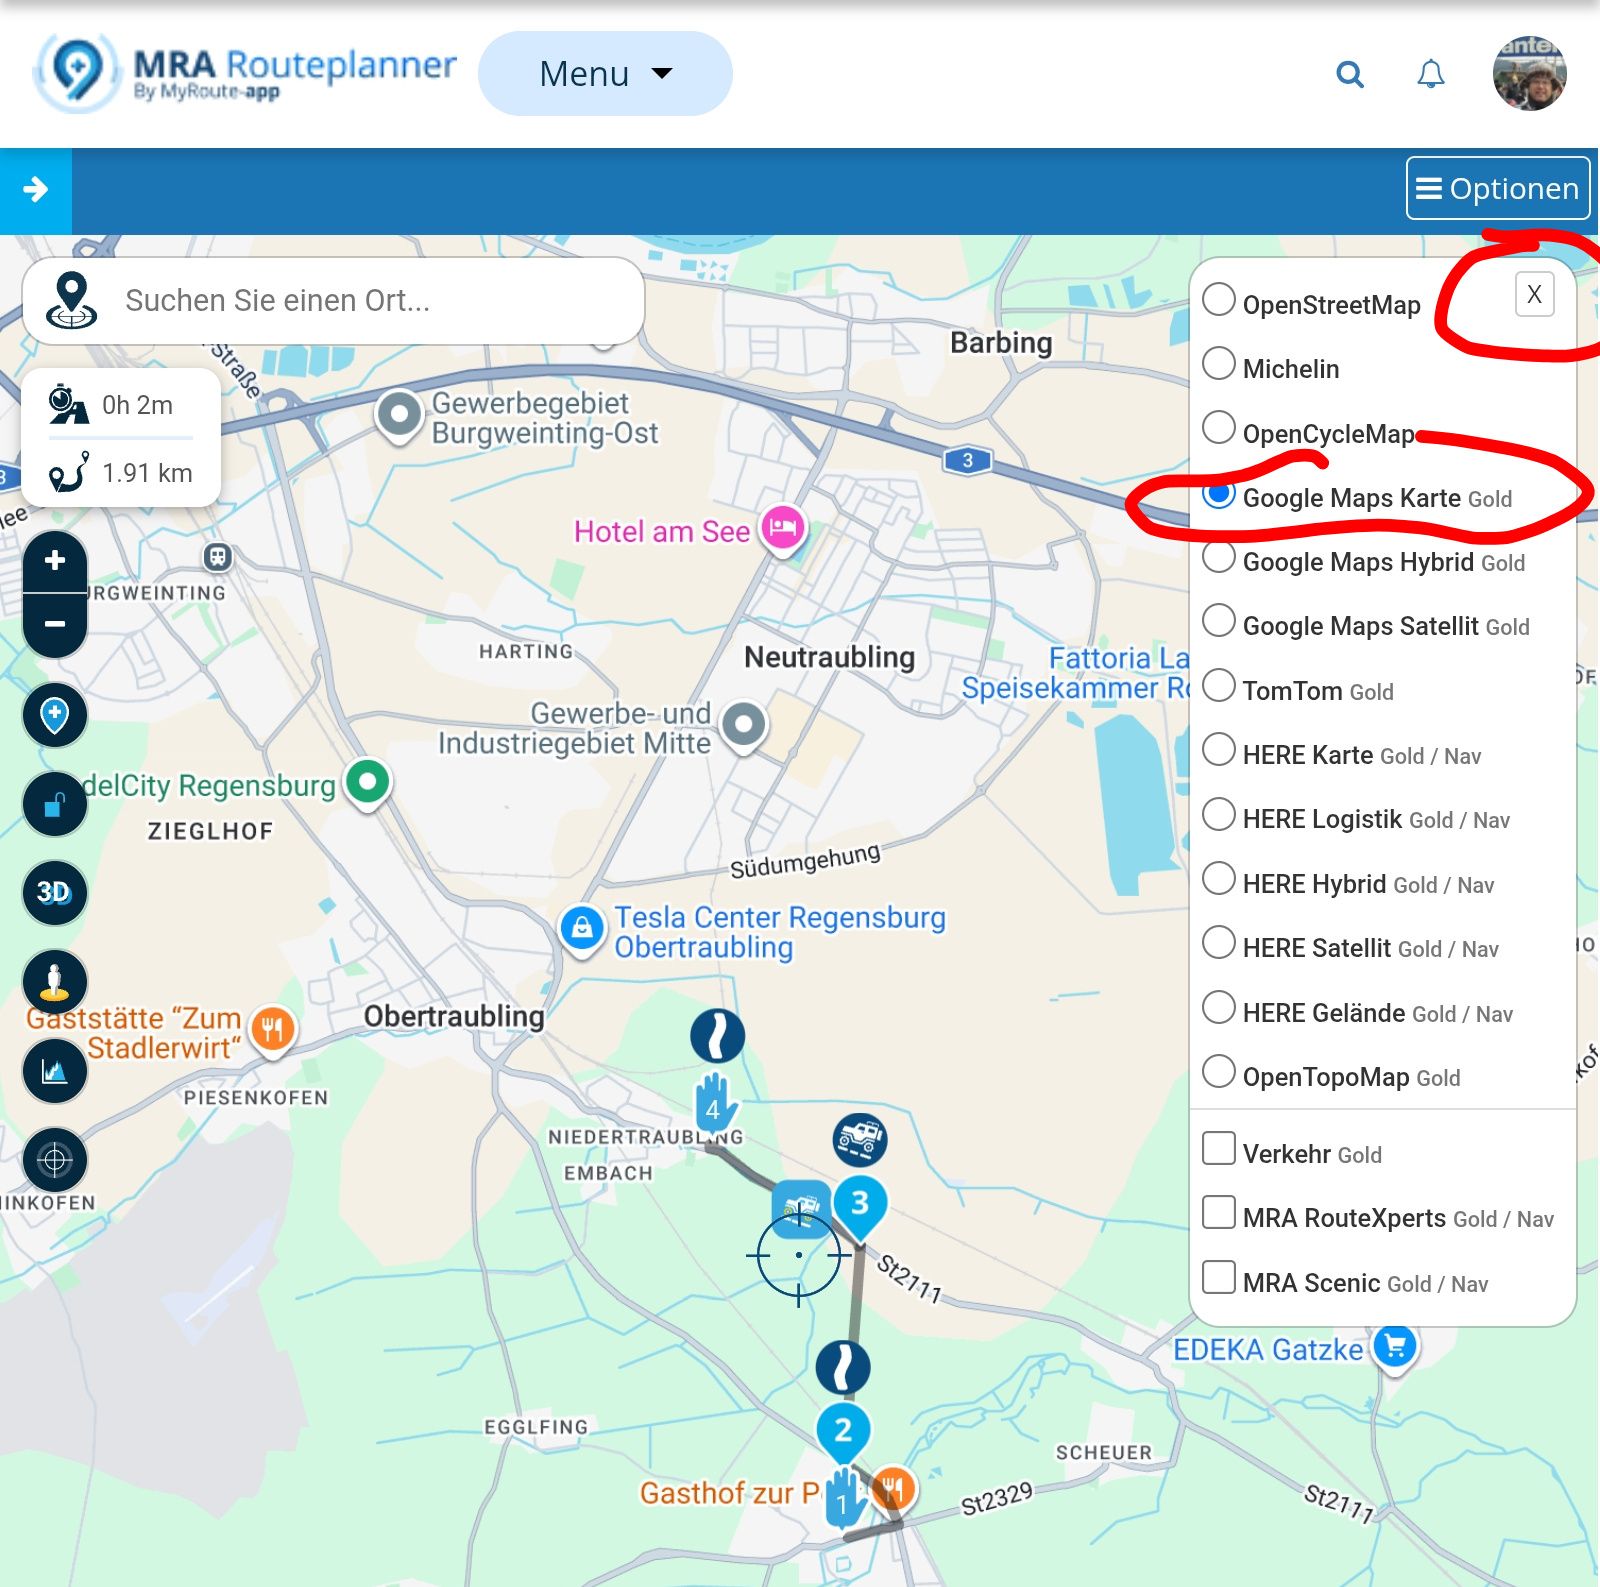Click the add waypoint pin icon

tap(55, 715)
